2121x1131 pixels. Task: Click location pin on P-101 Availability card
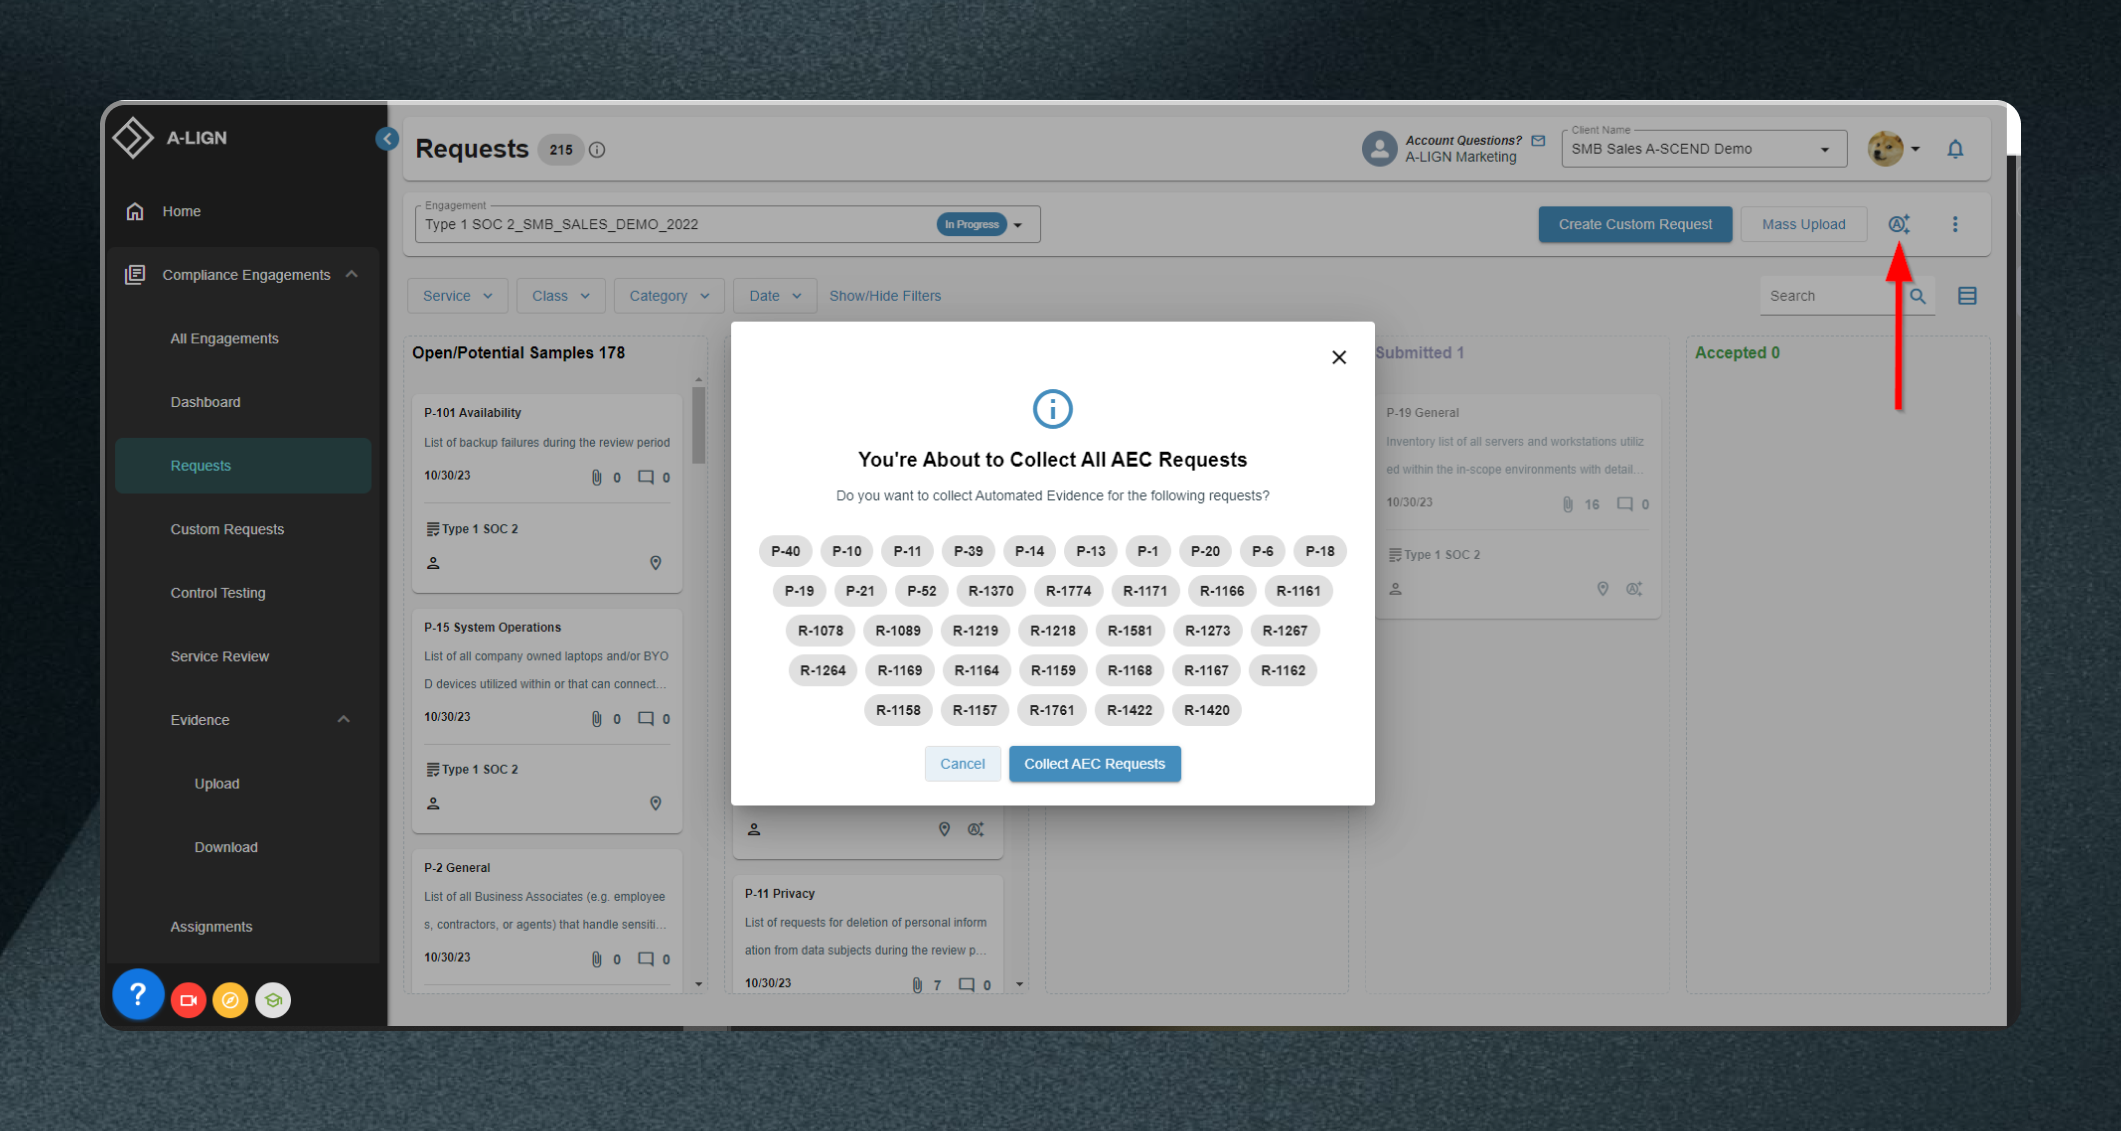656,563
